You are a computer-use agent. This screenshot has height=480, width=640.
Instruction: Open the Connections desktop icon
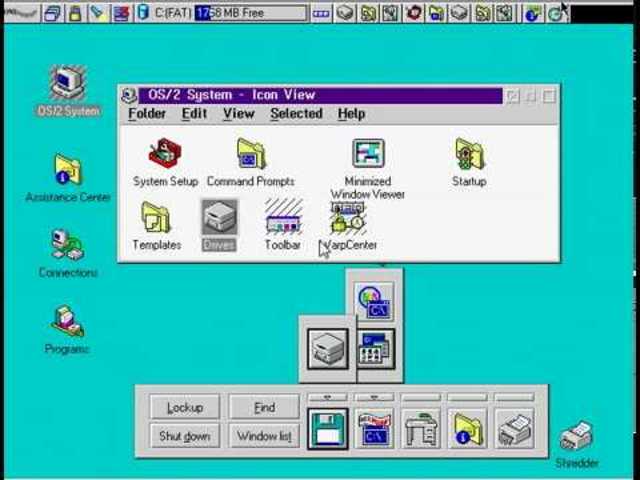[x=68, y=245]
